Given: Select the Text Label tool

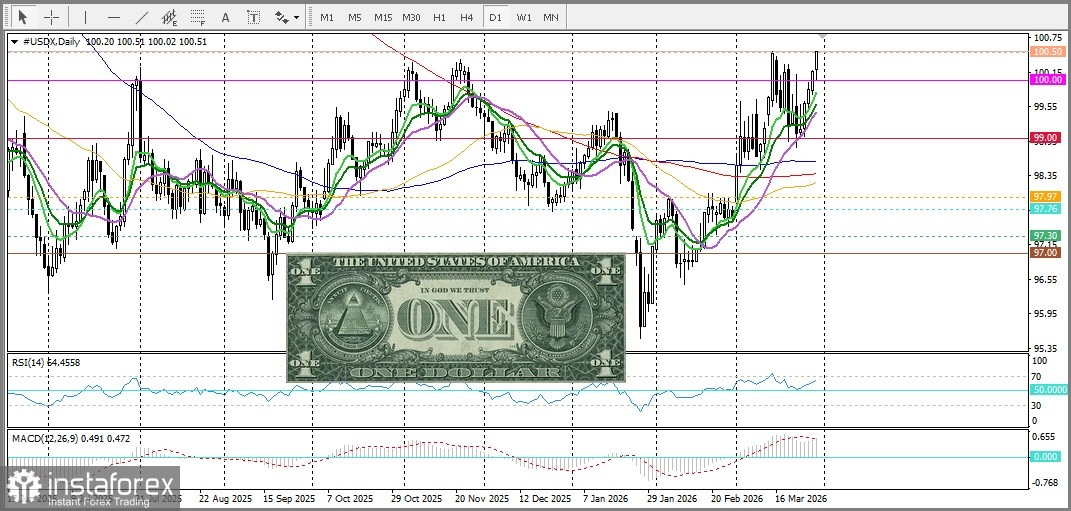Looking at the screenshot, I should [253, 17].
